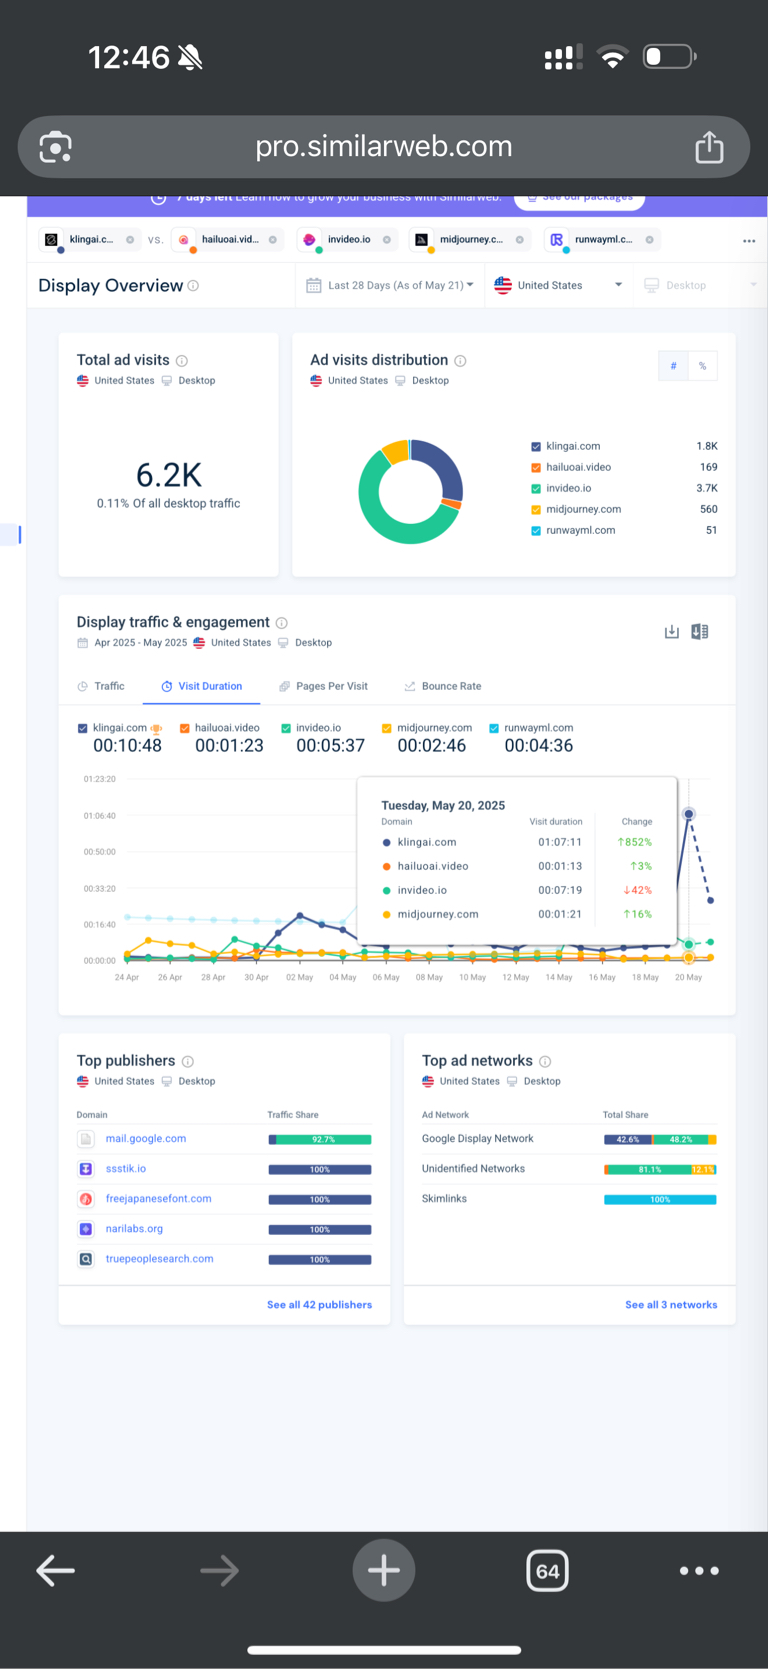Toggle klingai.com in distribution legend
This screenshot has height=1669, width=768.
coord(536,446)
